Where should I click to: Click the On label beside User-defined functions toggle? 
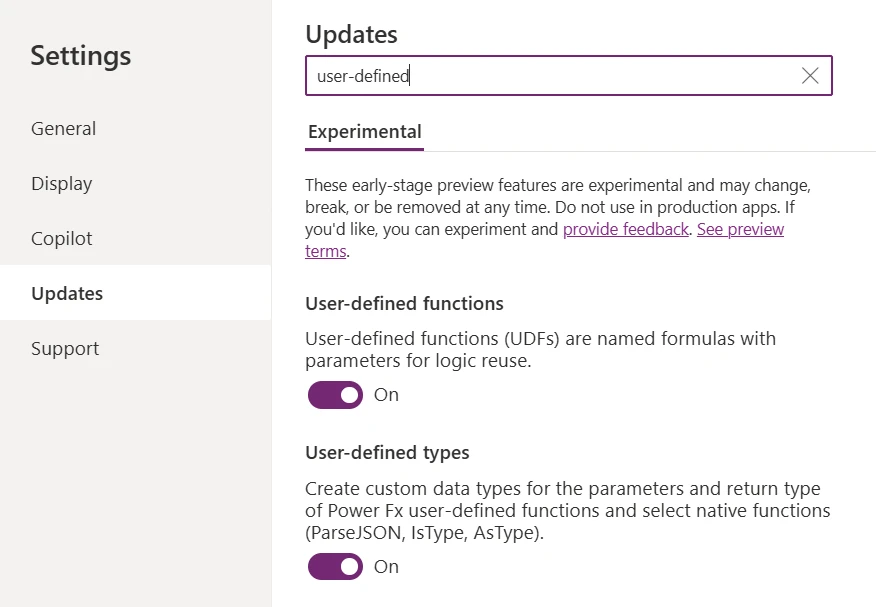click(x=386, y=395)
